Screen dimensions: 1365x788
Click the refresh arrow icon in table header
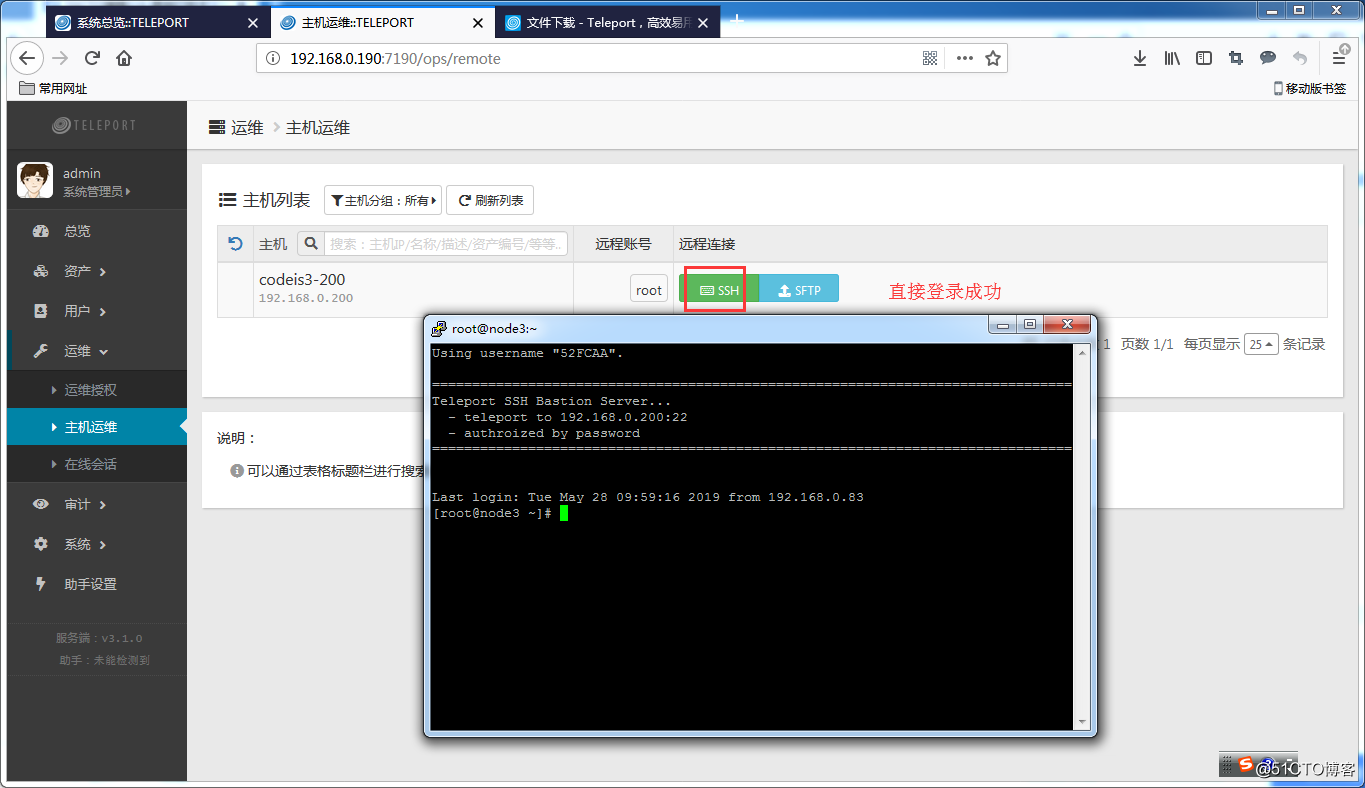[x=235, y=243]
